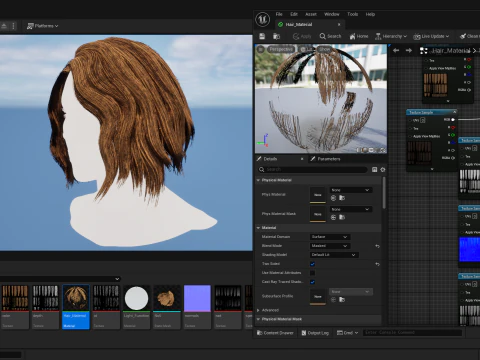Open the Blend Mode dropdown

(x=330, y=246)
